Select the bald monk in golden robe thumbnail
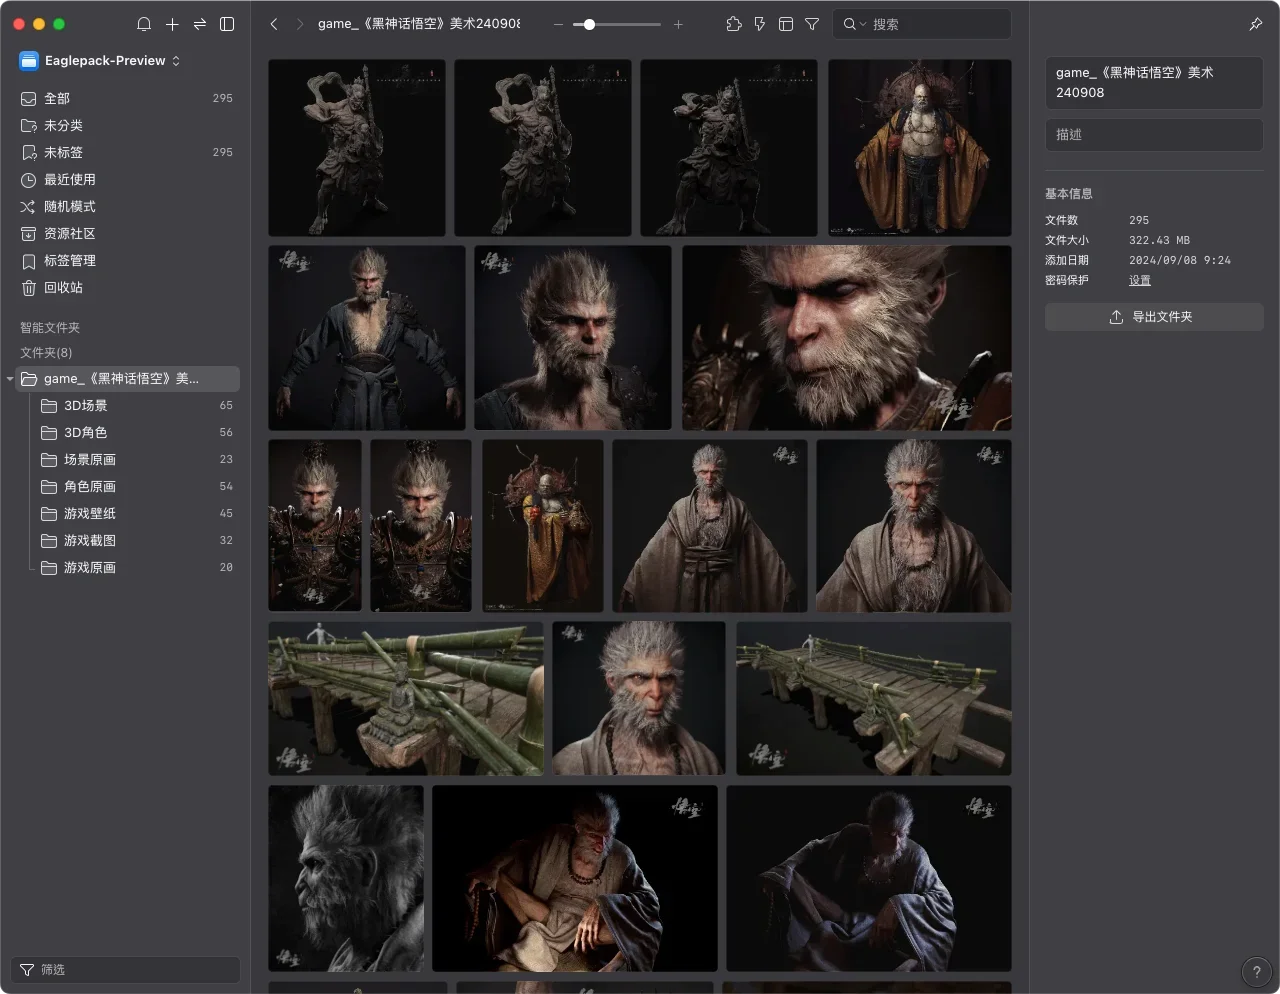This screenshot has width=1280, height=994. tap(920, 148)
